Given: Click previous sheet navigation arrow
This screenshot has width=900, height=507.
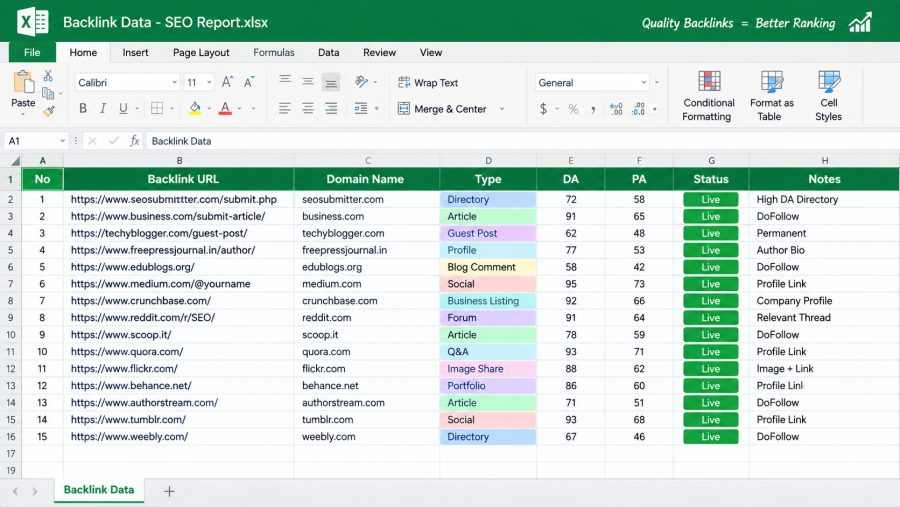Looking at the screenshot, I should point(15,491).
